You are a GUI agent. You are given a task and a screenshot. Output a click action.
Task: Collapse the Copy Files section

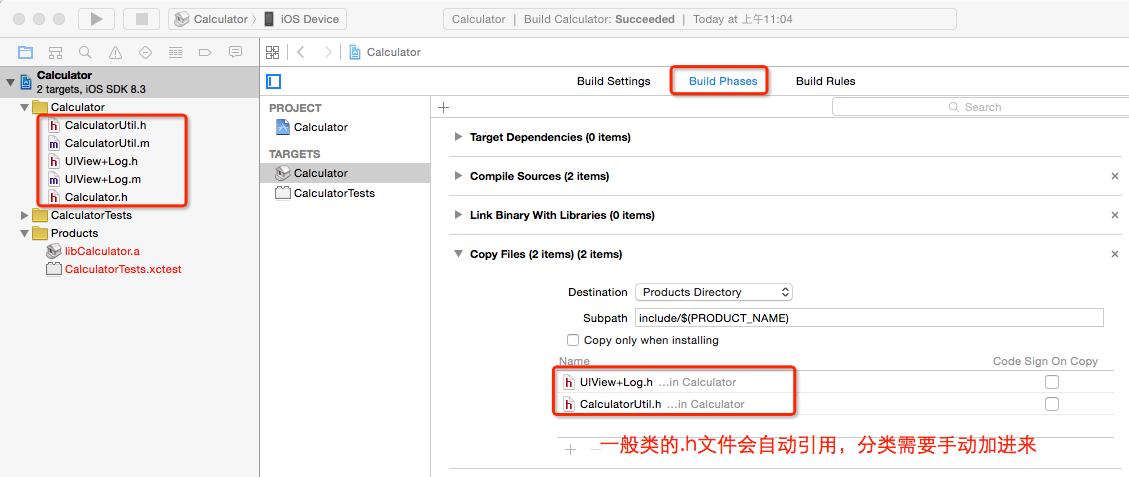click(x=458, y=254)
